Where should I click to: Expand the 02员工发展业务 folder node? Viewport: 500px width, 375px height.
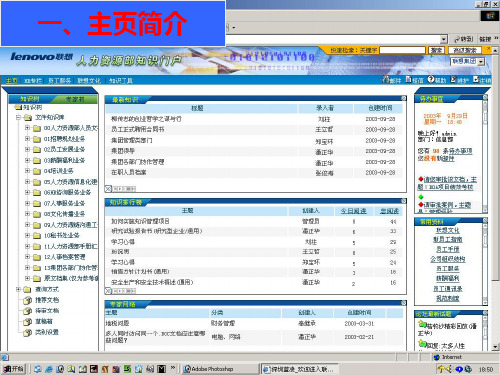[27, 149]
